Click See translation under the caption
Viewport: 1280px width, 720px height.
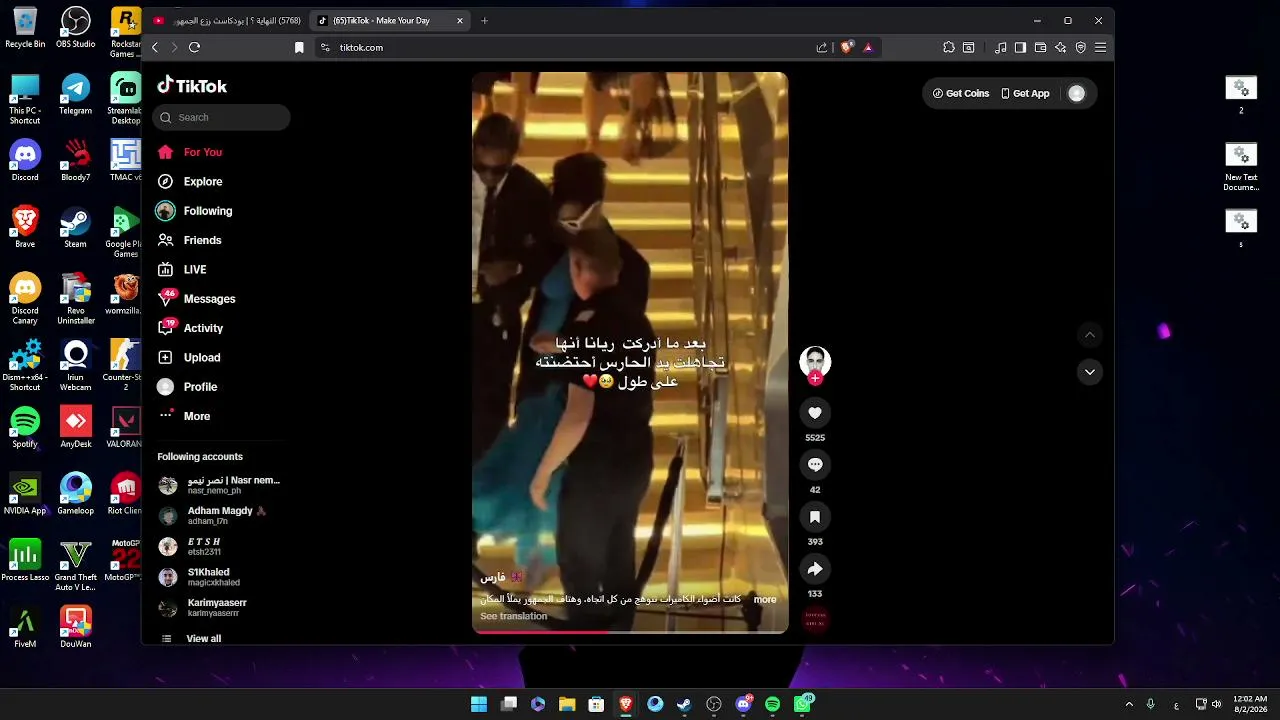(513, 616)
